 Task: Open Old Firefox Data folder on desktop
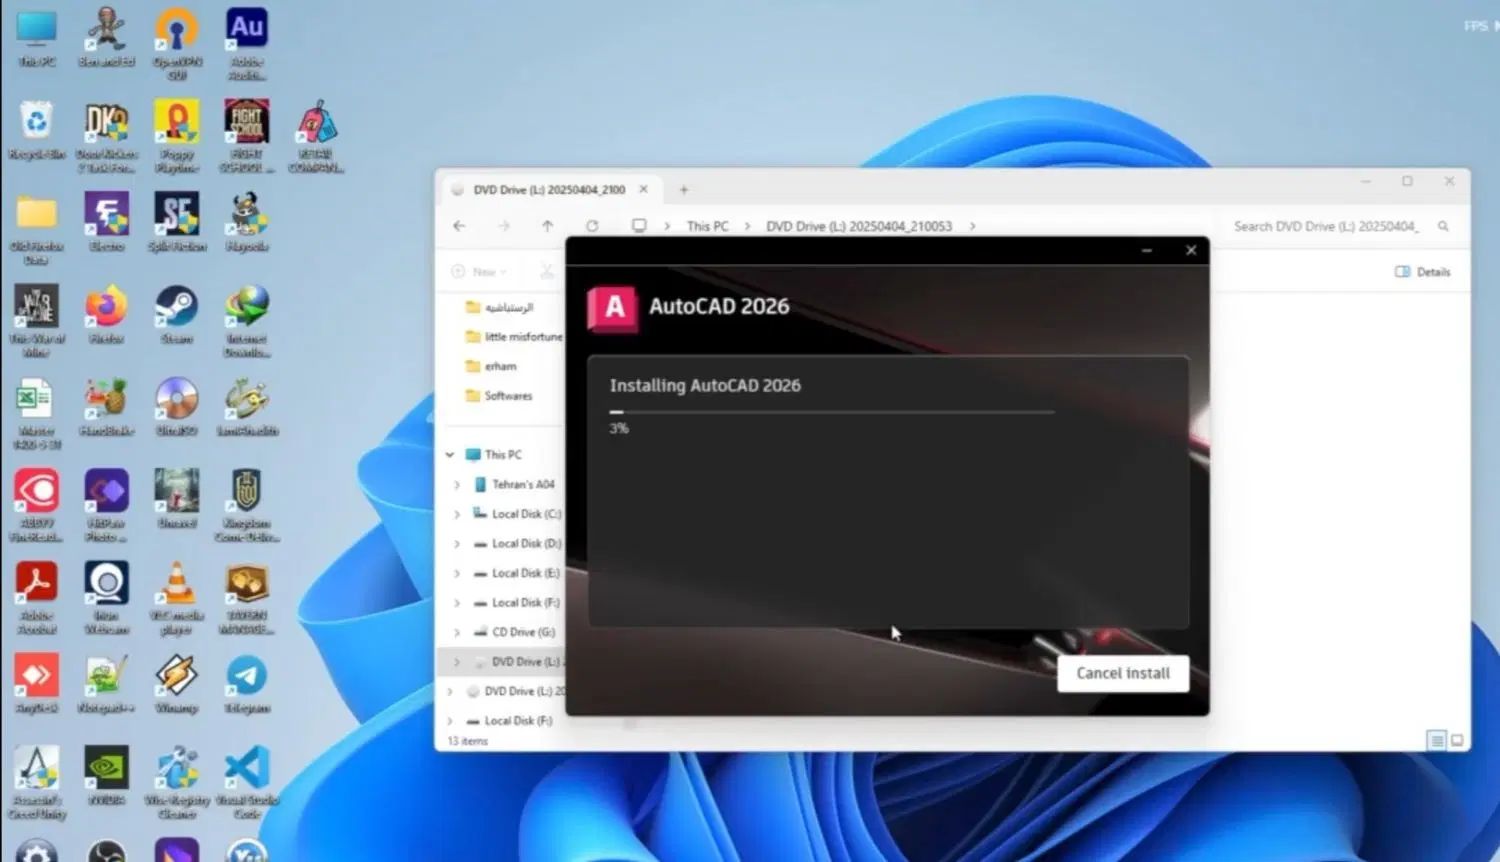pyautogui.click(x=36, y=228)
